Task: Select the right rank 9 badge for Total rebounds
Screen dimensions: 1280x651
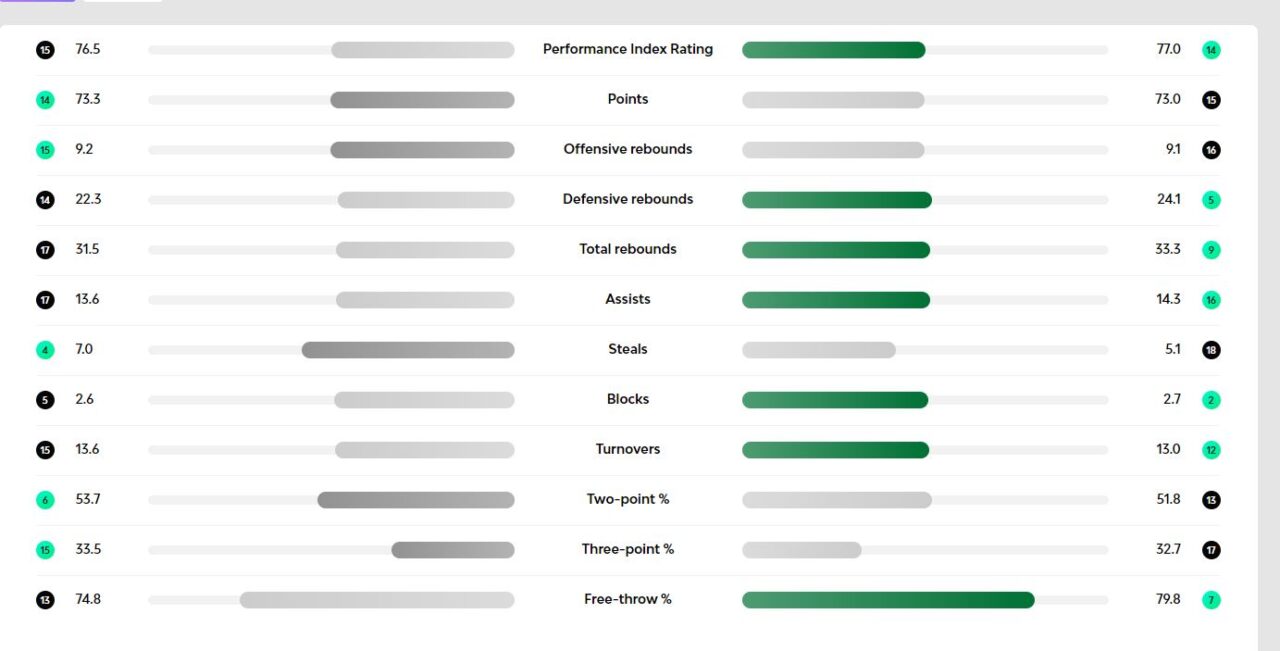Action: [1211, 250]
